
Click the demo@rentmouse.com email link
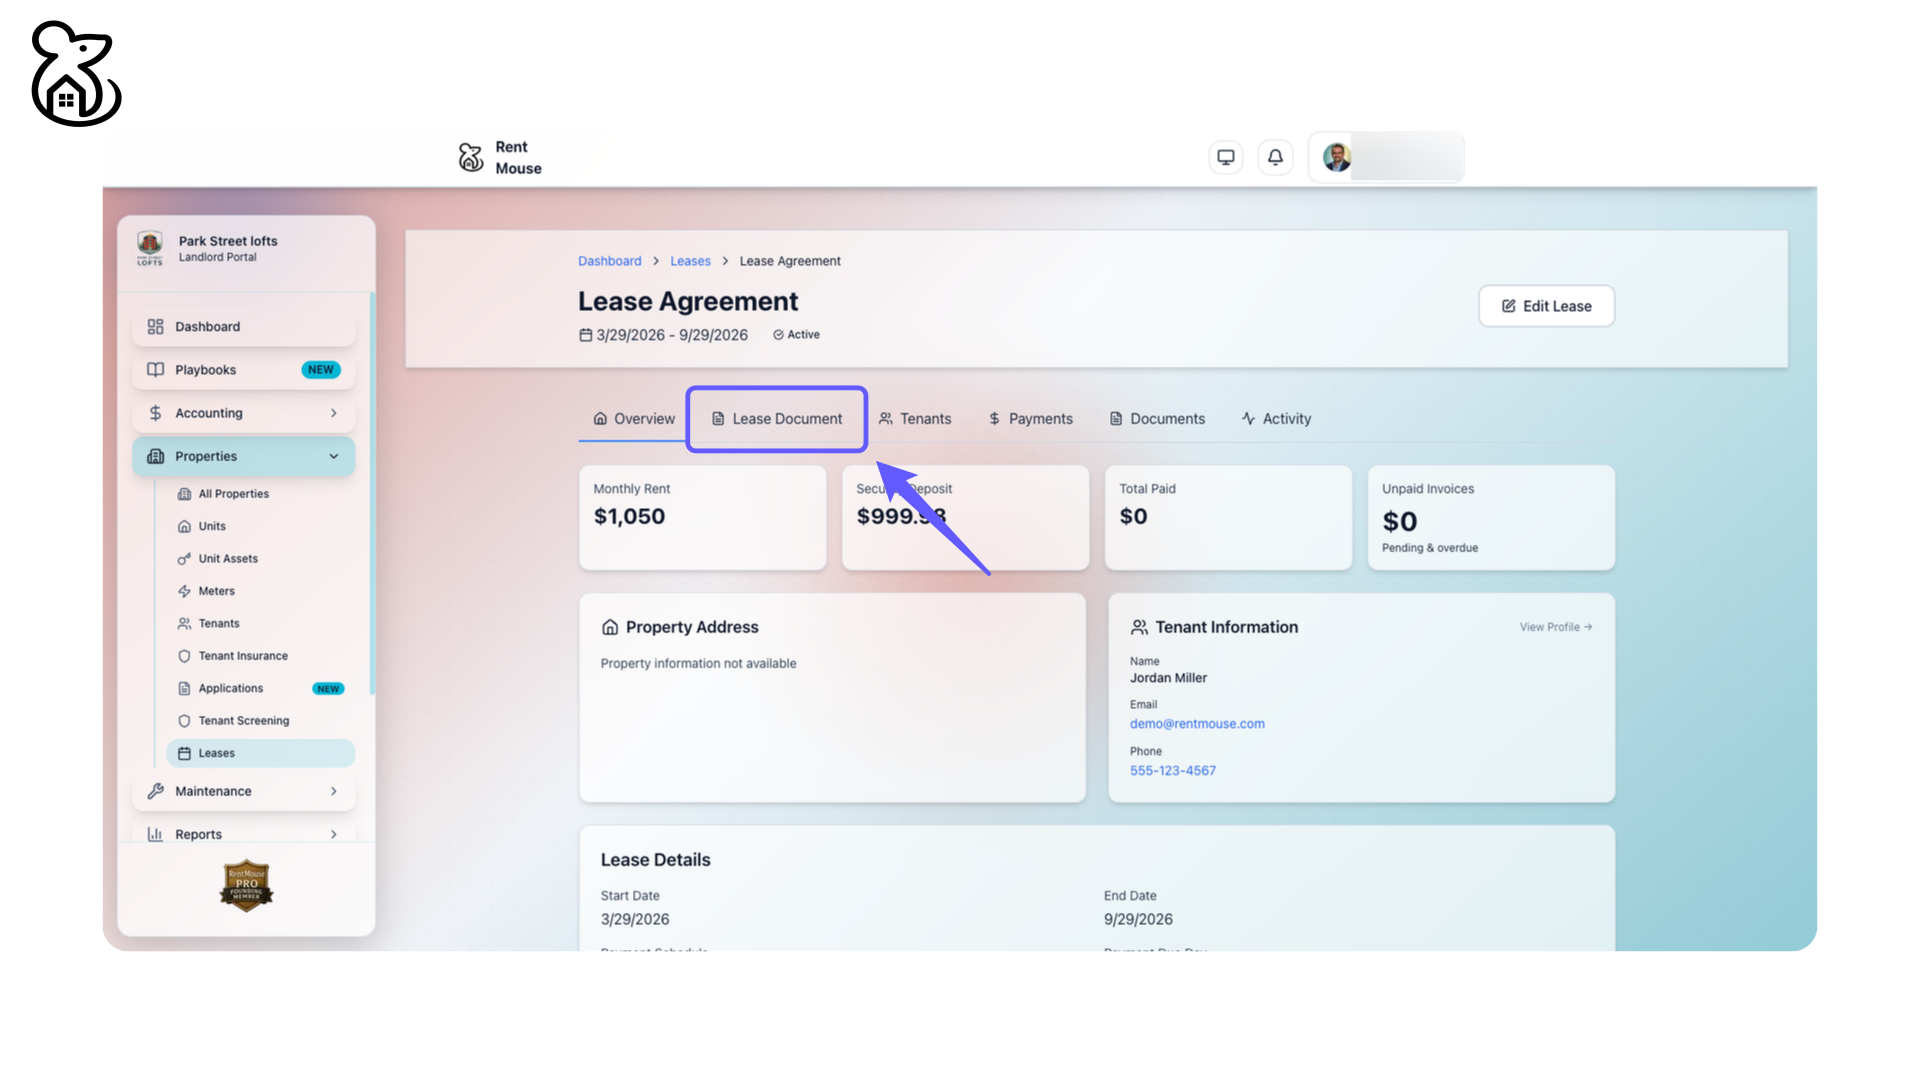coord(1197,724)
